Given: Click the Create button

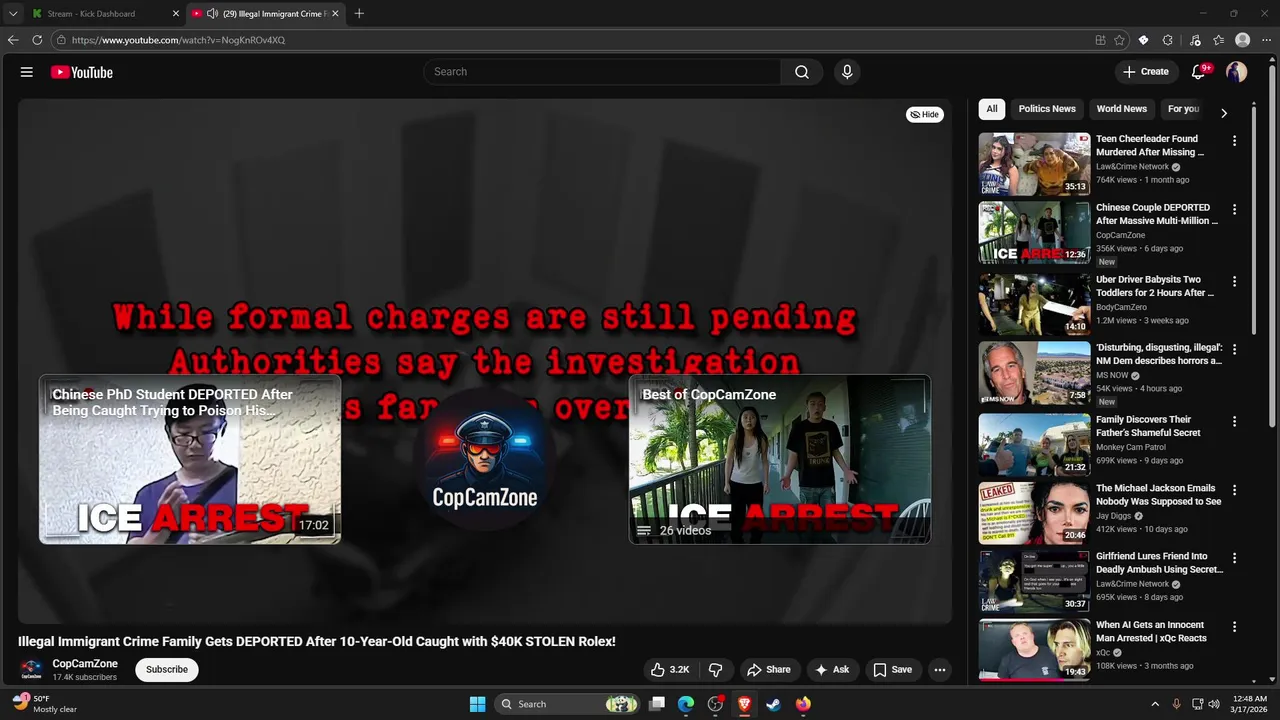Looking at the screenshot, I should pyautogui.click(x=1146, y=72).
